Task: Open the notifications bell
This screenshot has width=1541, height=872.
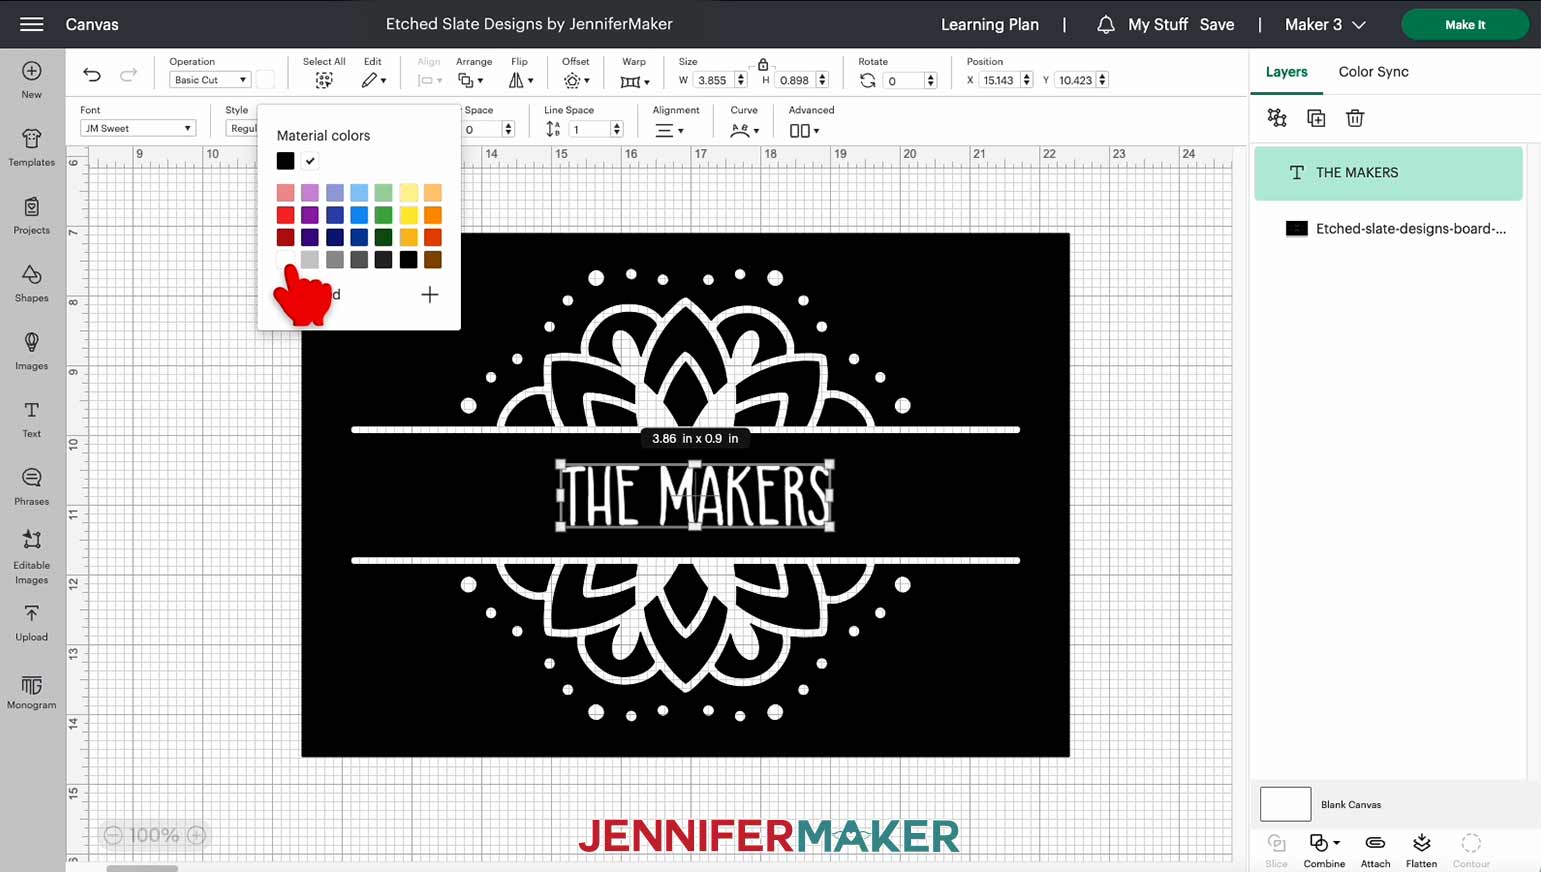Action: click(1105, 25)
